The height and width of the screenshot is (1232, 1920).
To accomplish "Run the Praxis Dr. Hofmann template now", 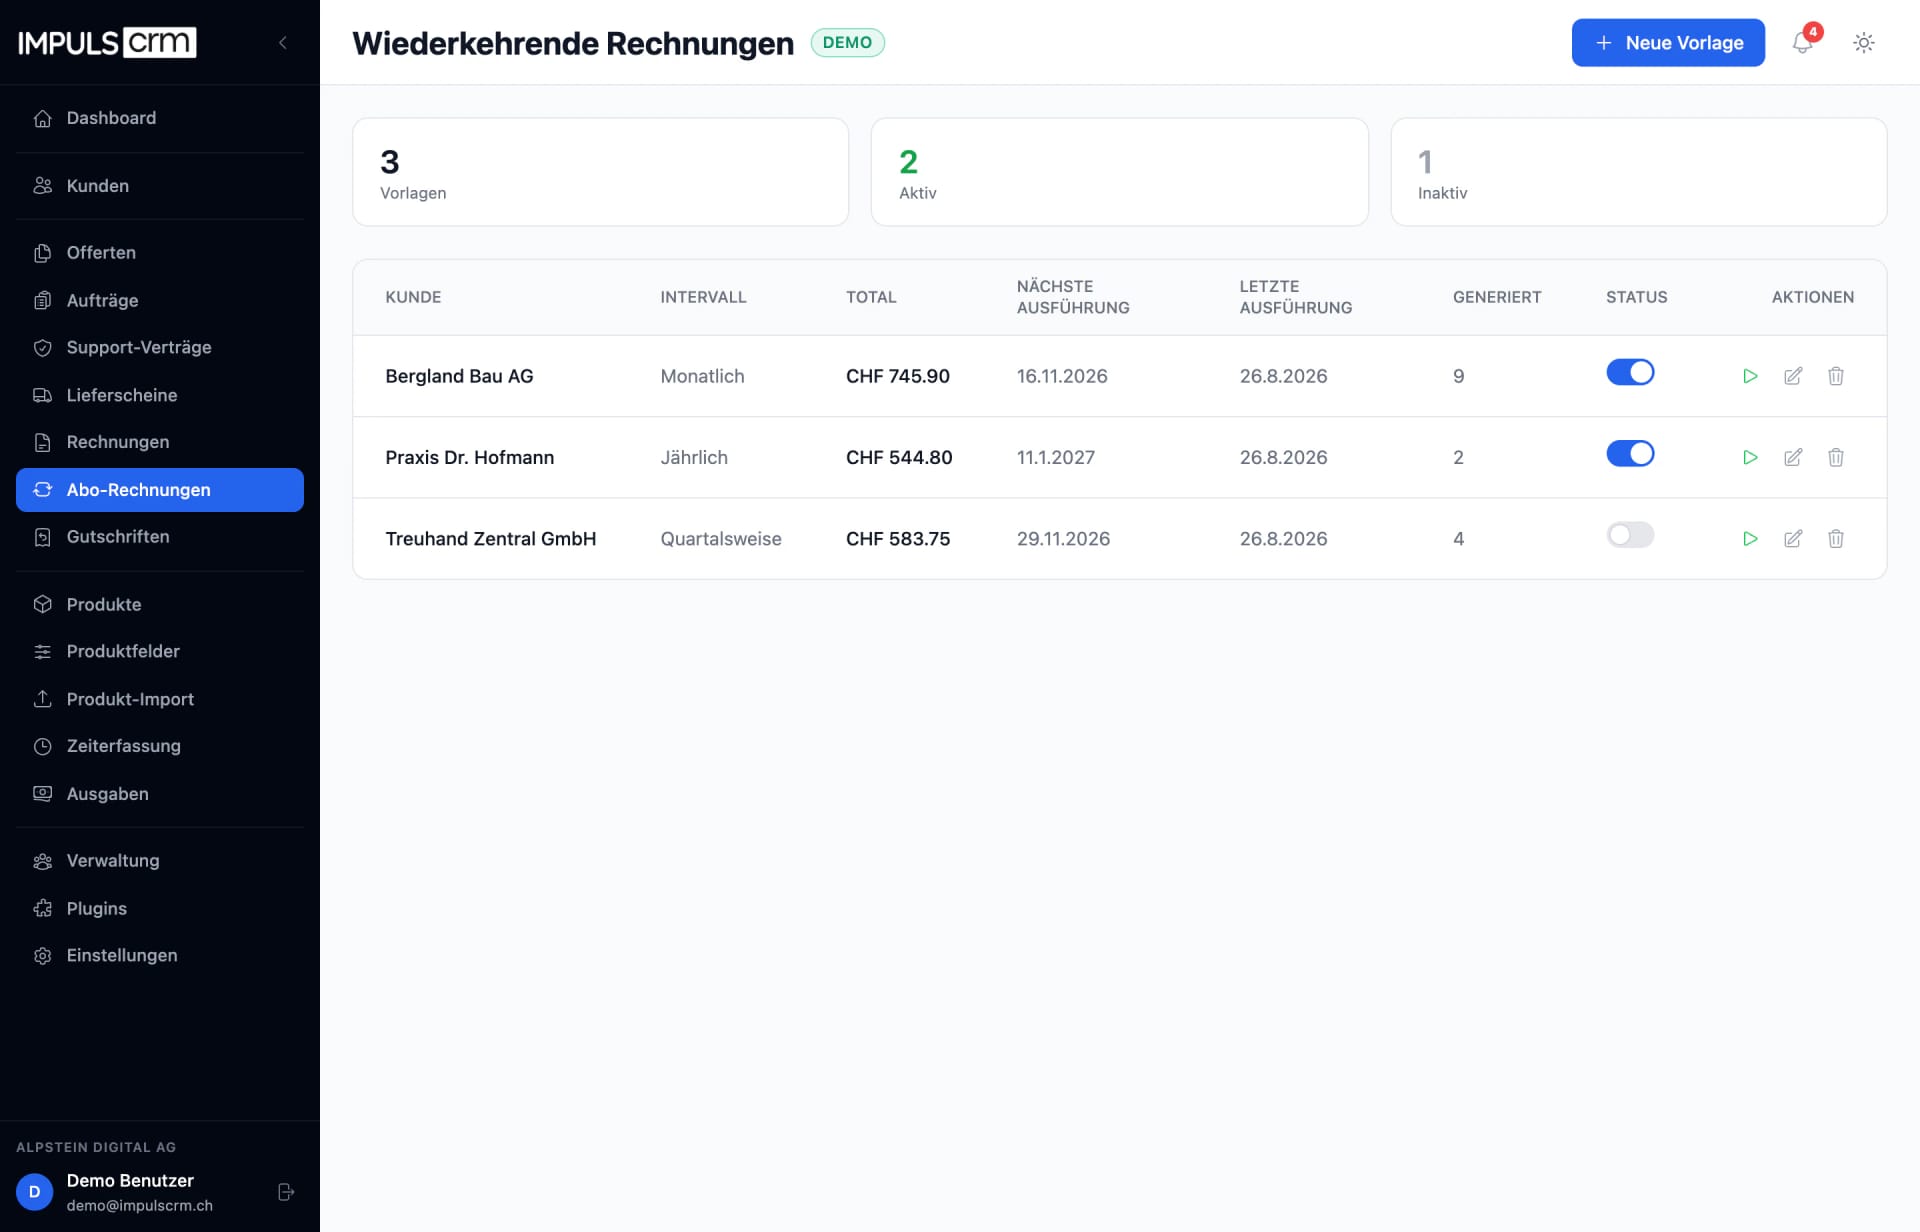I will (x=1750, y=457).
